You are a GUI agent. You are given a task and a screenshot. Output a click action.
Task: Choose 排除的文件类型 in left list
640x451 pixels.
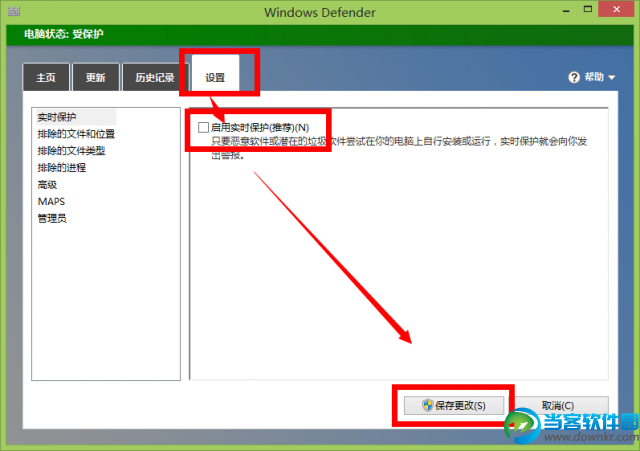71,151
